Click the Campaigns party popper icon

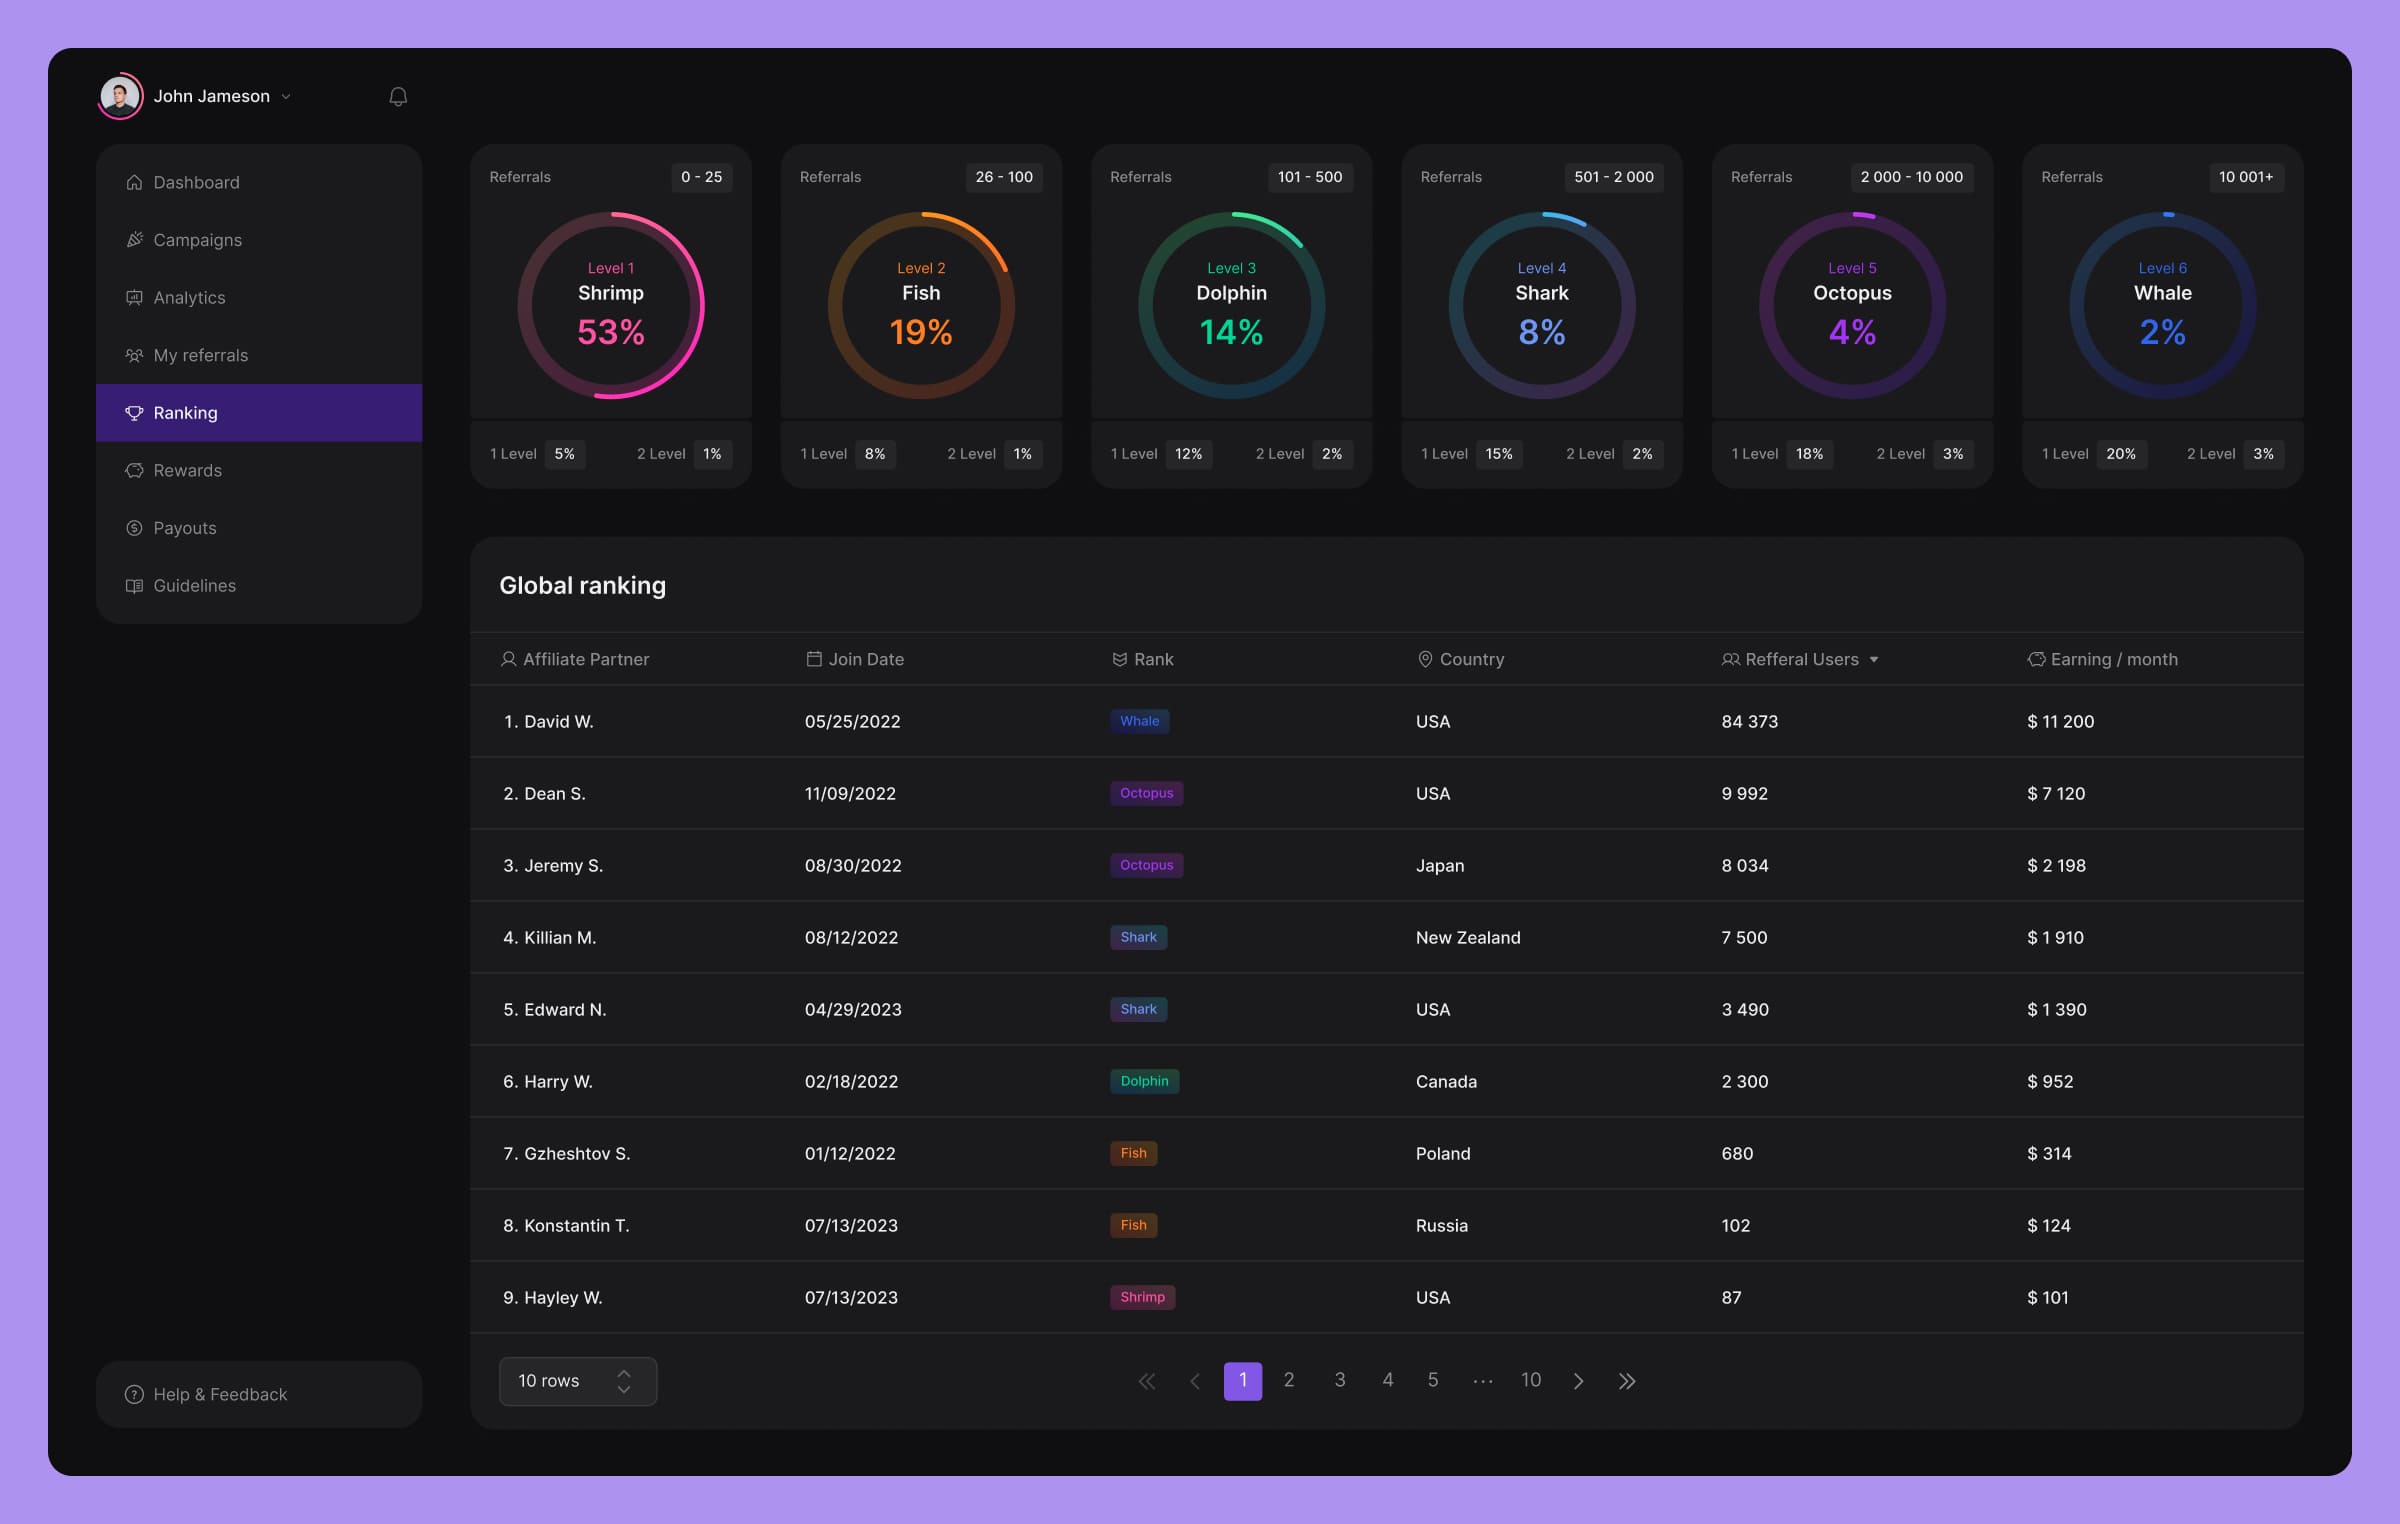coord(134,240)
